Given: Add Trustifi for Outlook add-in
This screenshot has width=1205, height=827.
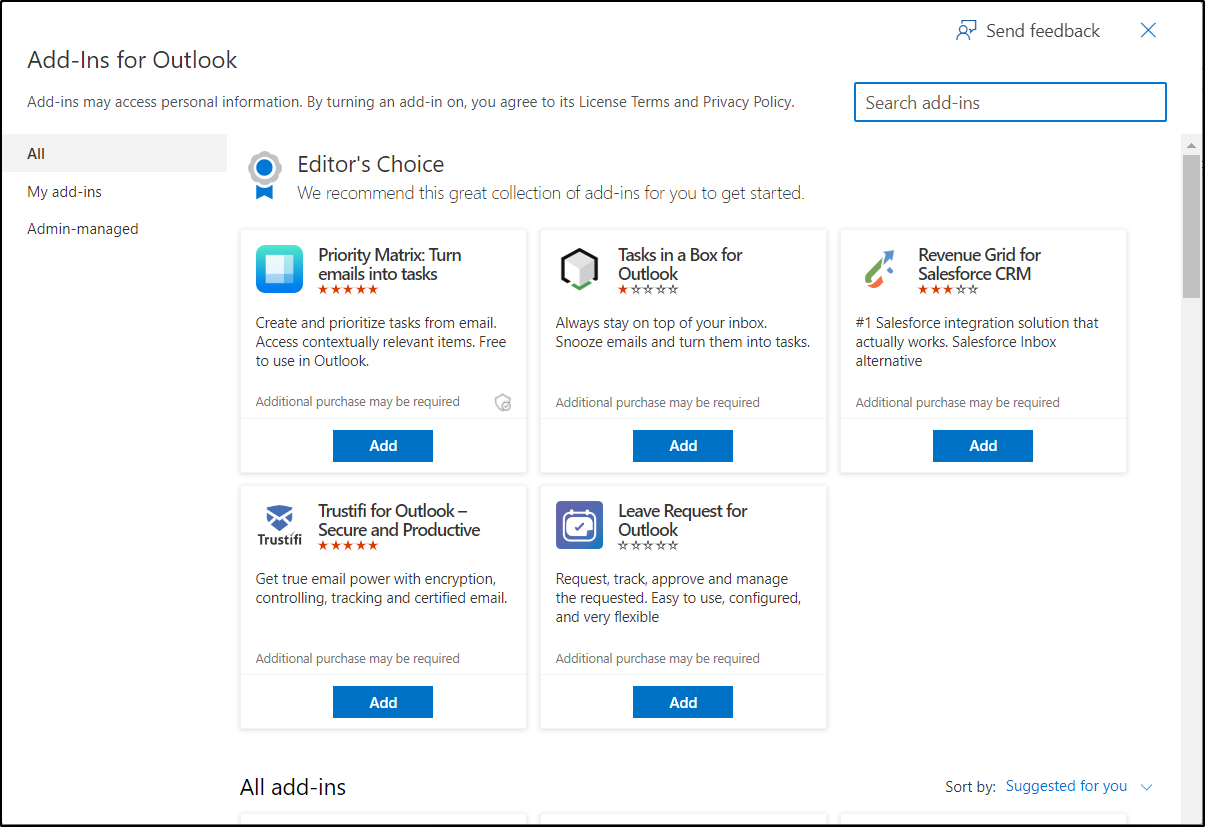Looking at the screenshot, I should point(383,702).
